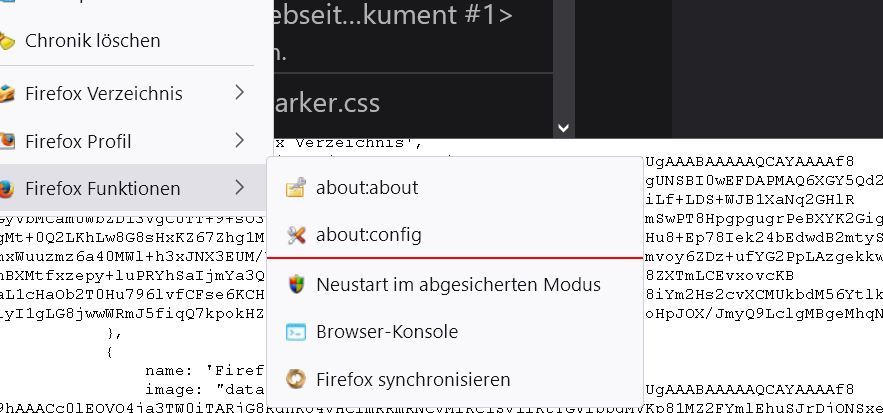Viewport: 883px width, 413px height.
Task: Click the about:config tools icon
Action: tap(295, 236)
